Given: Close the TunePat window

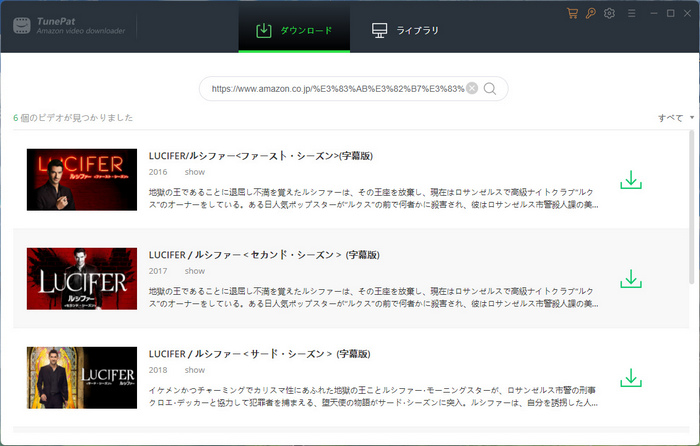Looking at the screenshot, I should [688, 13].
